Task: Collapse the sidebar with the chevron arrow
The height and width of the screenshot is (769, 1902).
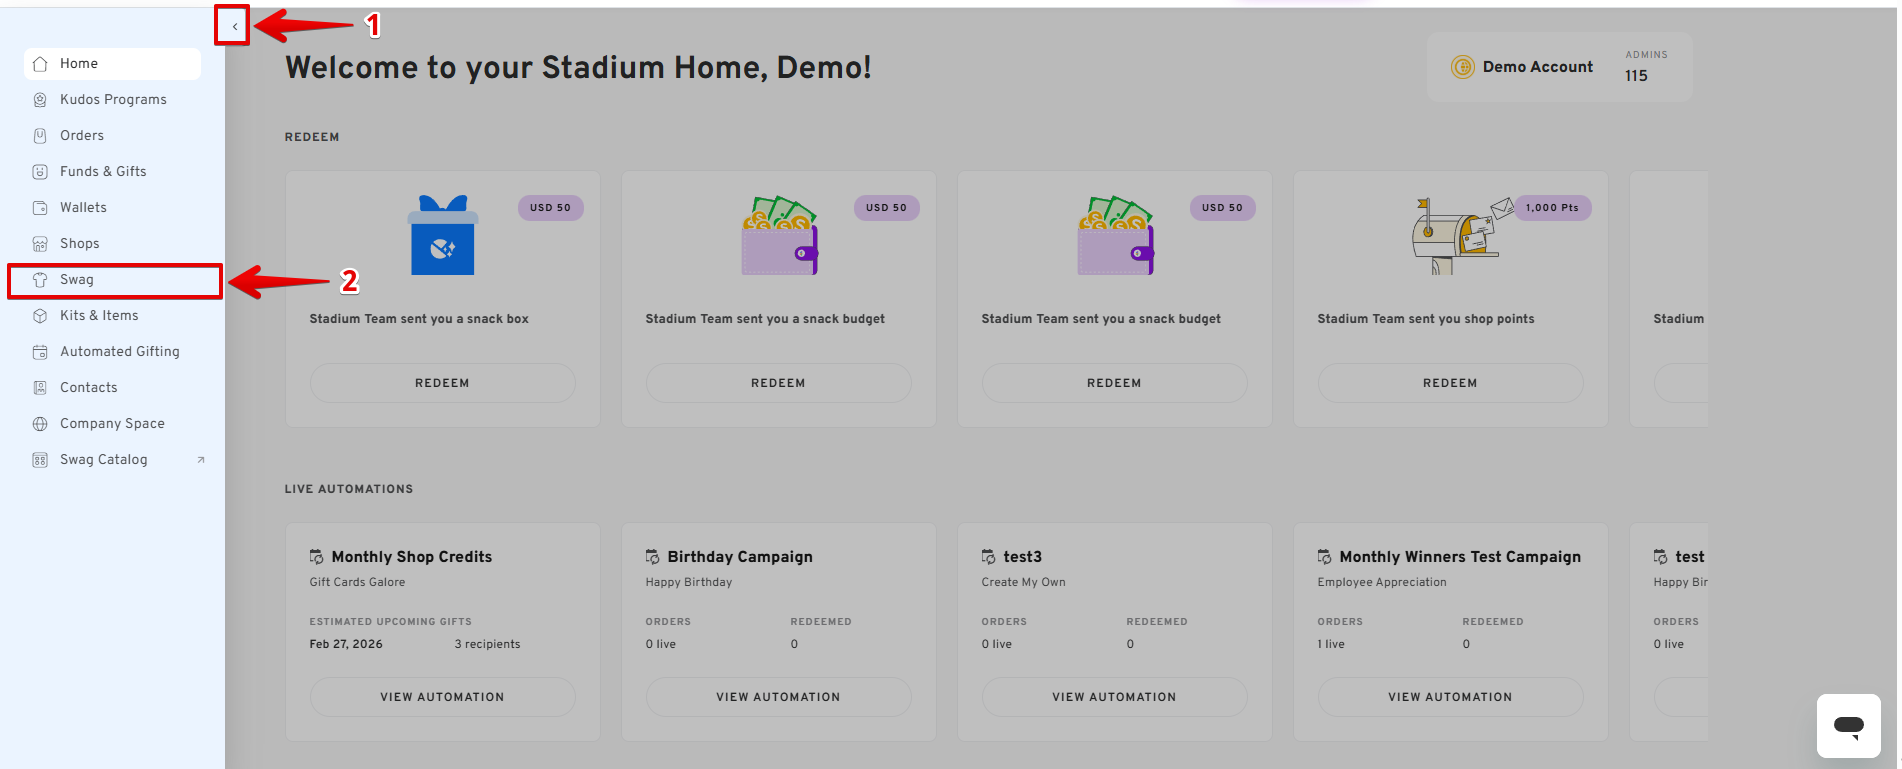Action: [234, 26]
